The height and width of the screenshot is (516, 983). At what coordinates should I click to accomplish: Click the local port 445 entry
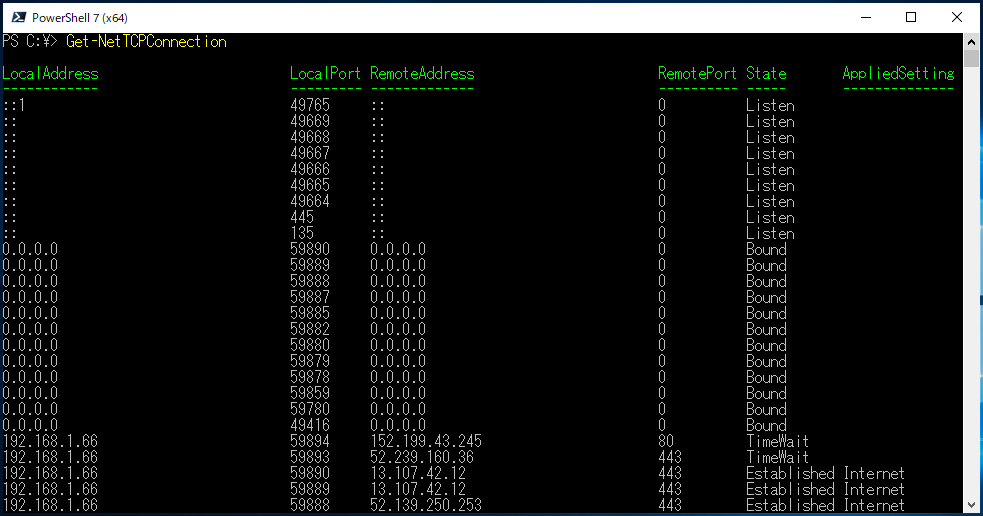(302, 218)
